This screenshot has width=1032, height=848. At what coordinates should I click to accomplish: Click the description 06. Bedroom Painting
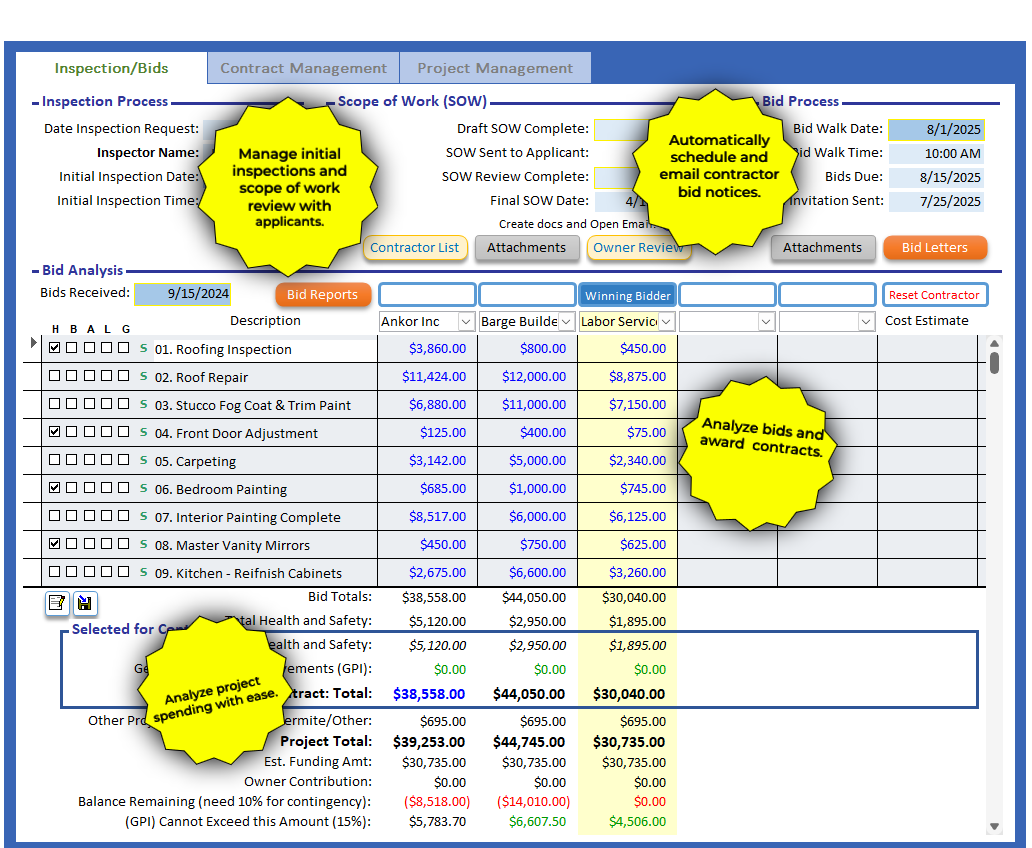pos(221,490)
